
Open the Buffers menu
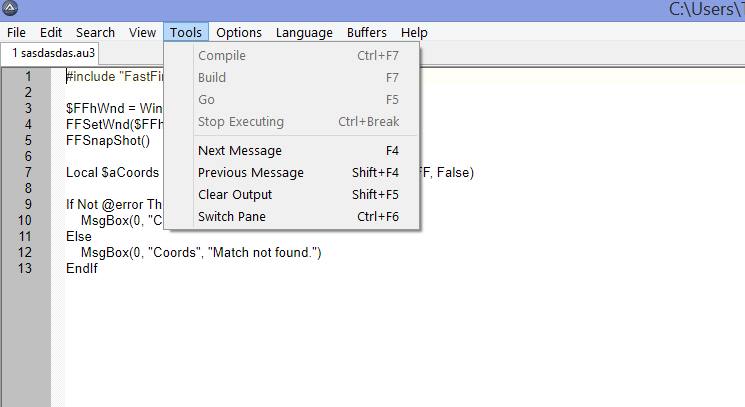[x=367, y=33]
